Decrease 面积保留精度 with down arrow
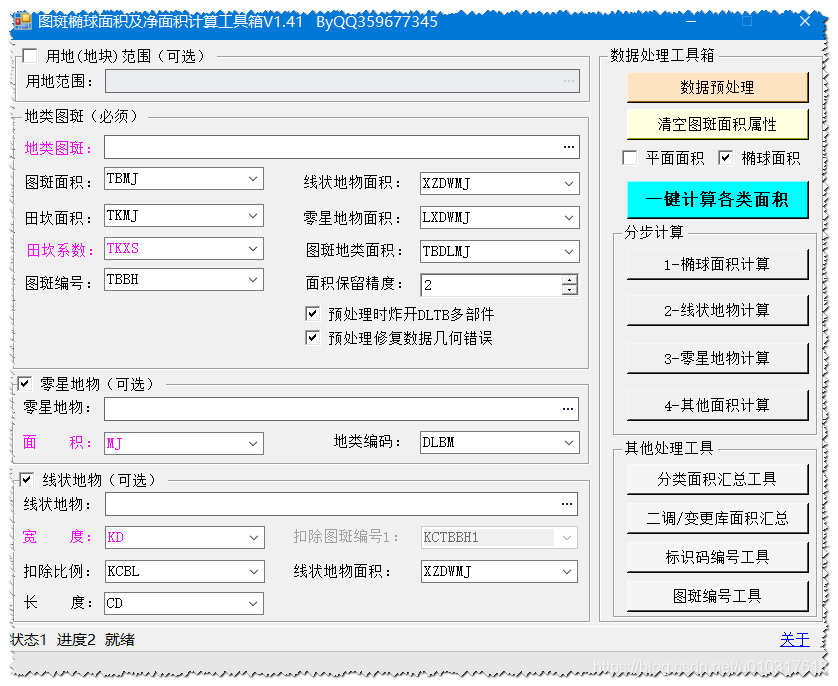The image size is (838, 686). coord(570,290)
